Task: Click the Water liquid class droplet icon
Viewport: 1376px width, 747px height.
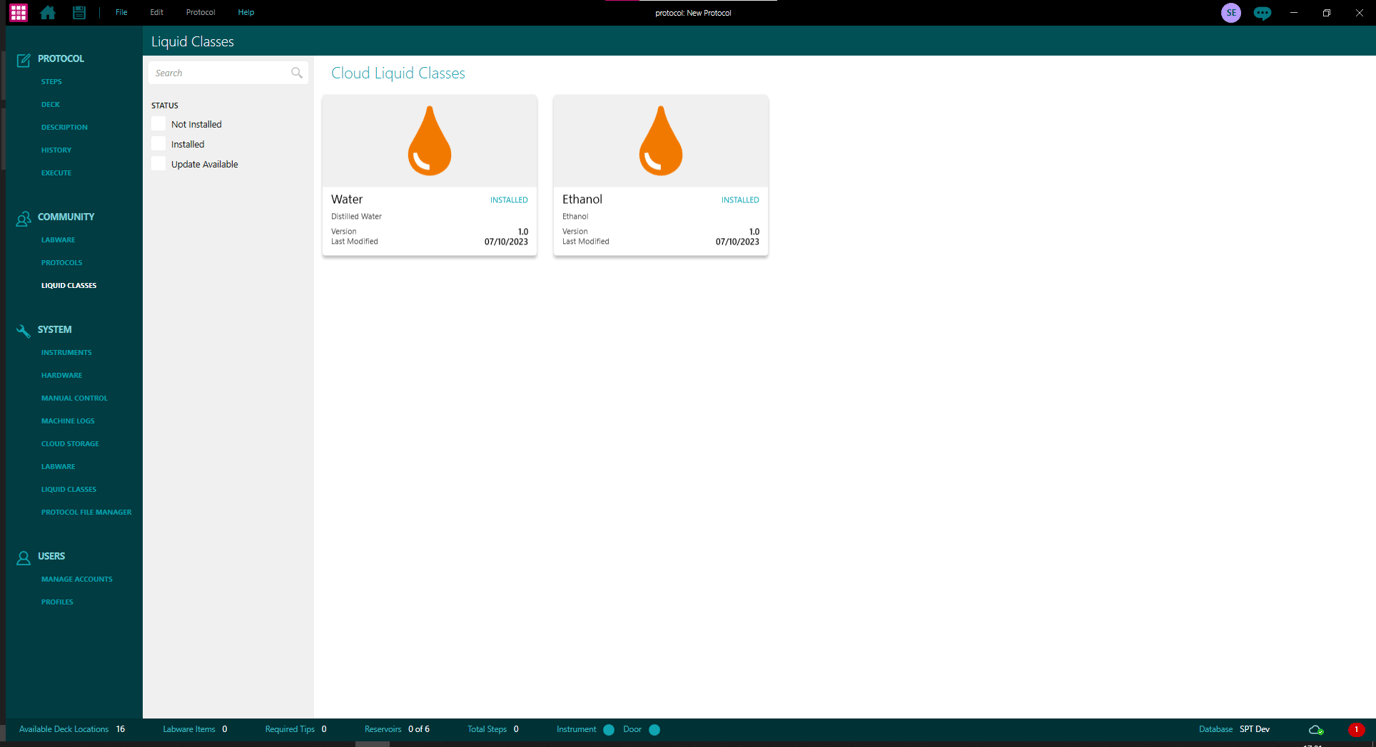Action: point(429,139)
